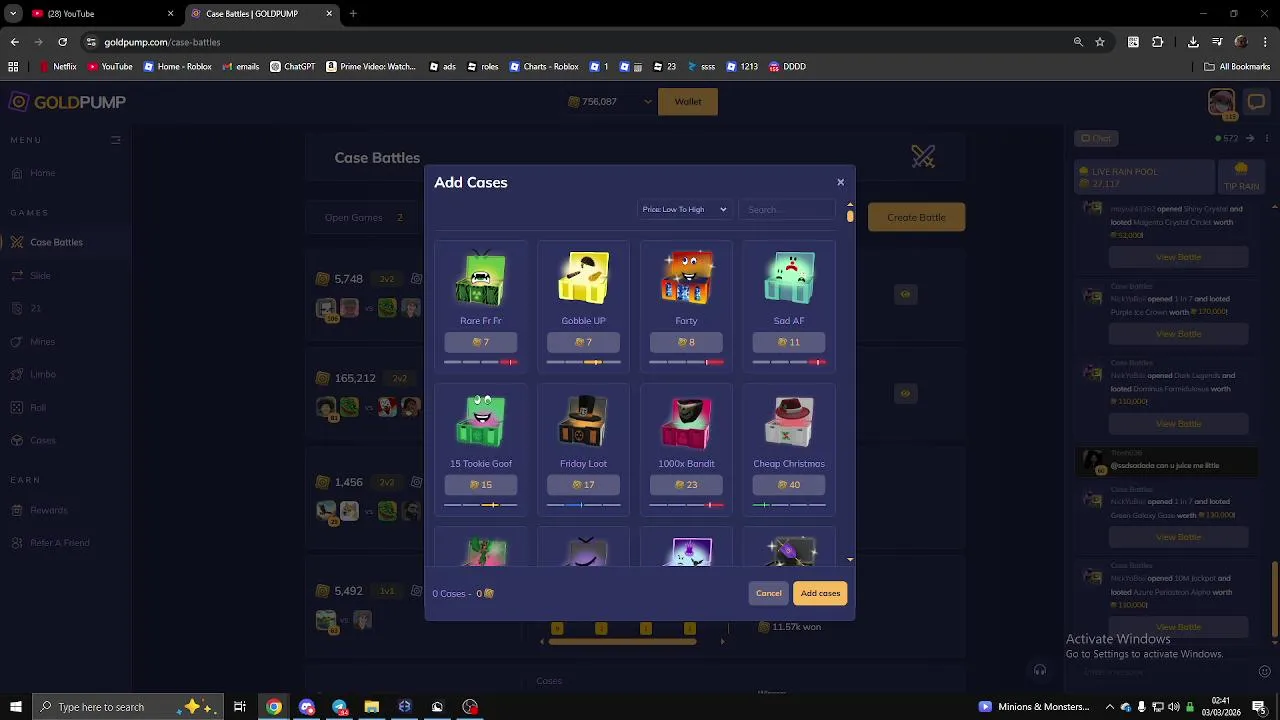This screenshot has height=720, width=1280.
Task: Open the Downloads icon in Chrome
Action: pyautogui.click(x=1193, y=42)
